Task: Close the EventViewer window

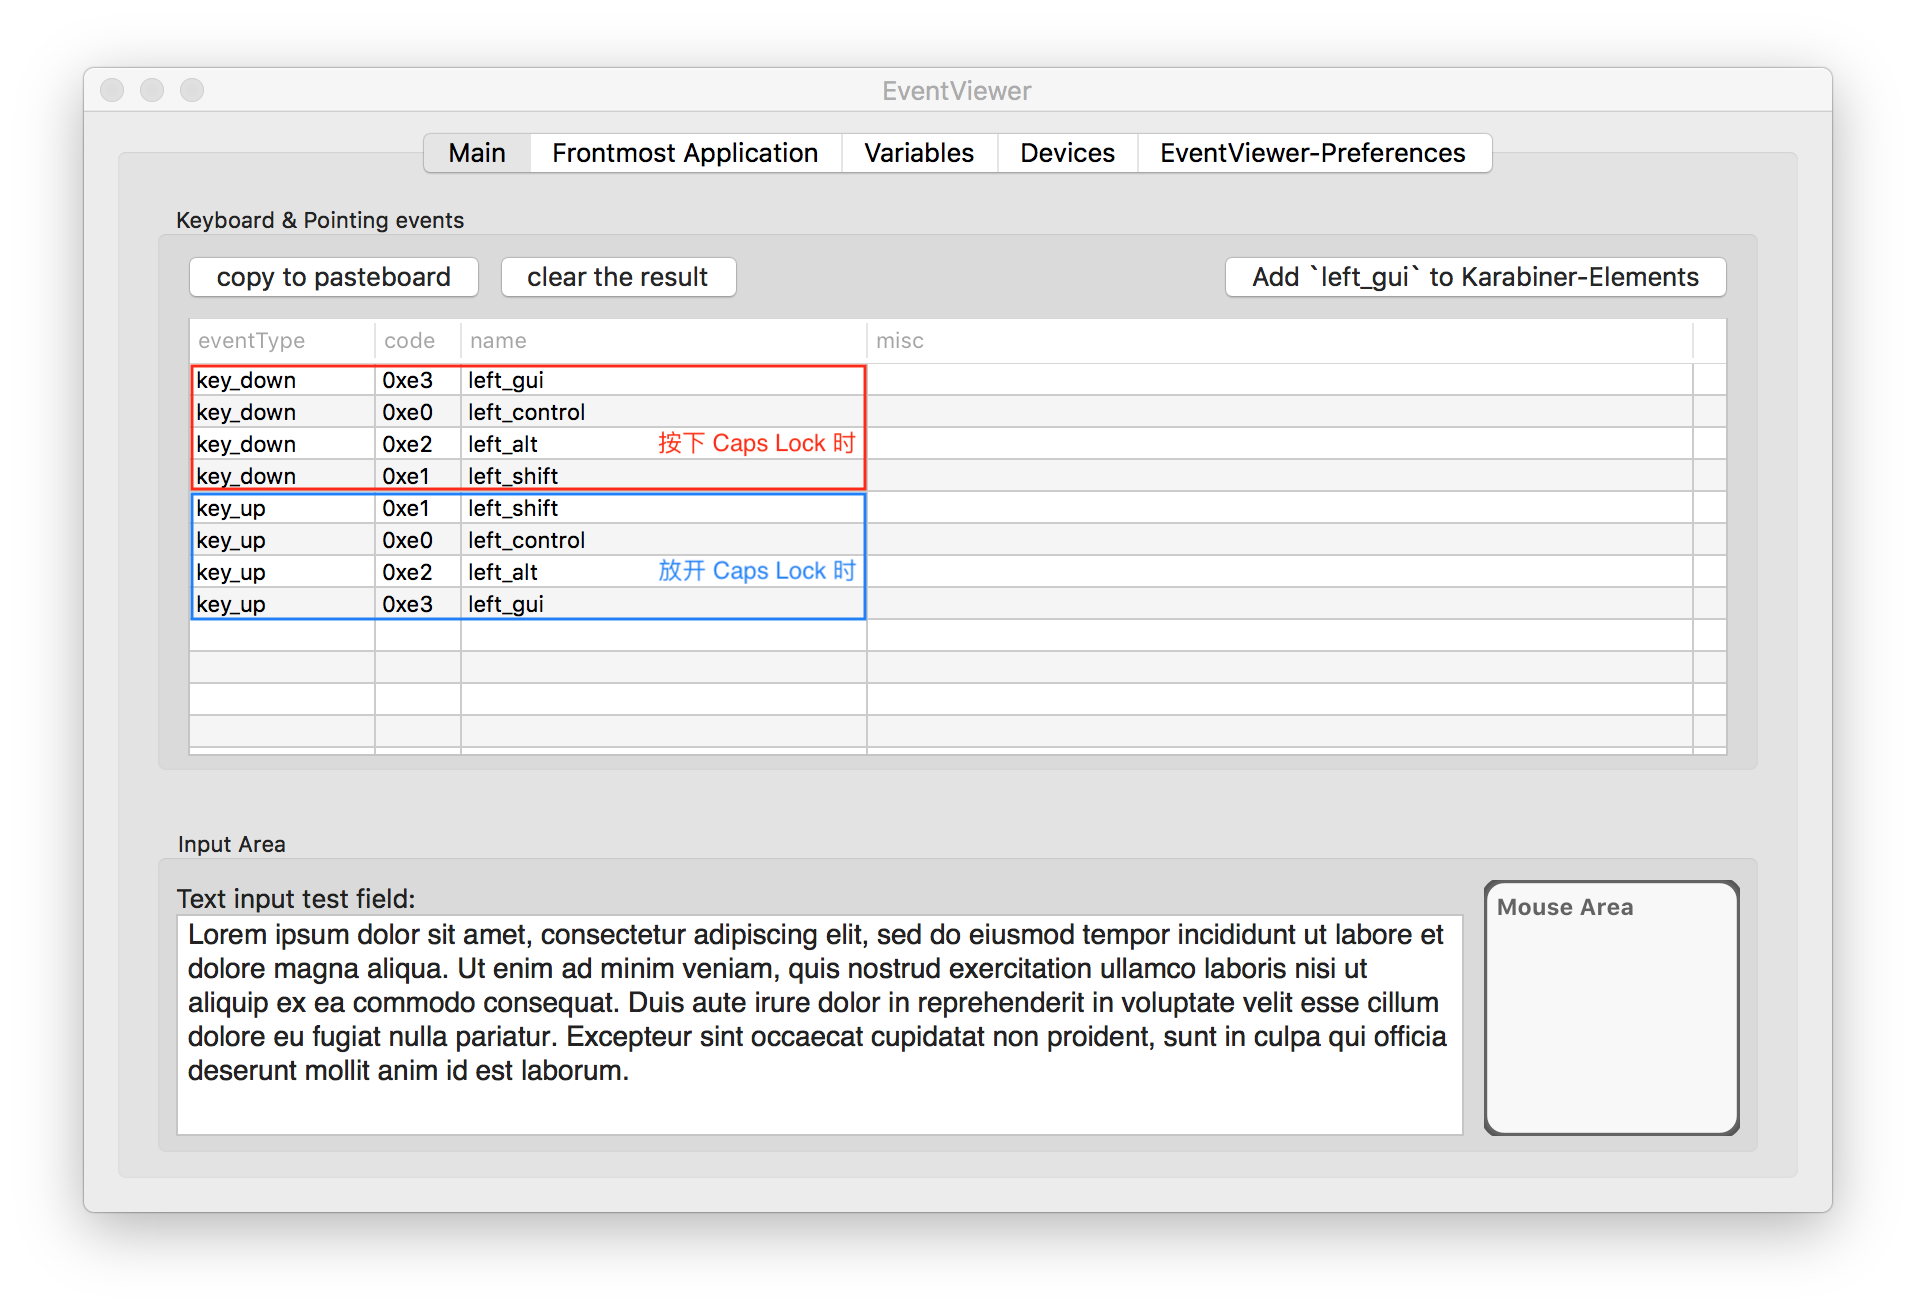Action: [112, 90]
